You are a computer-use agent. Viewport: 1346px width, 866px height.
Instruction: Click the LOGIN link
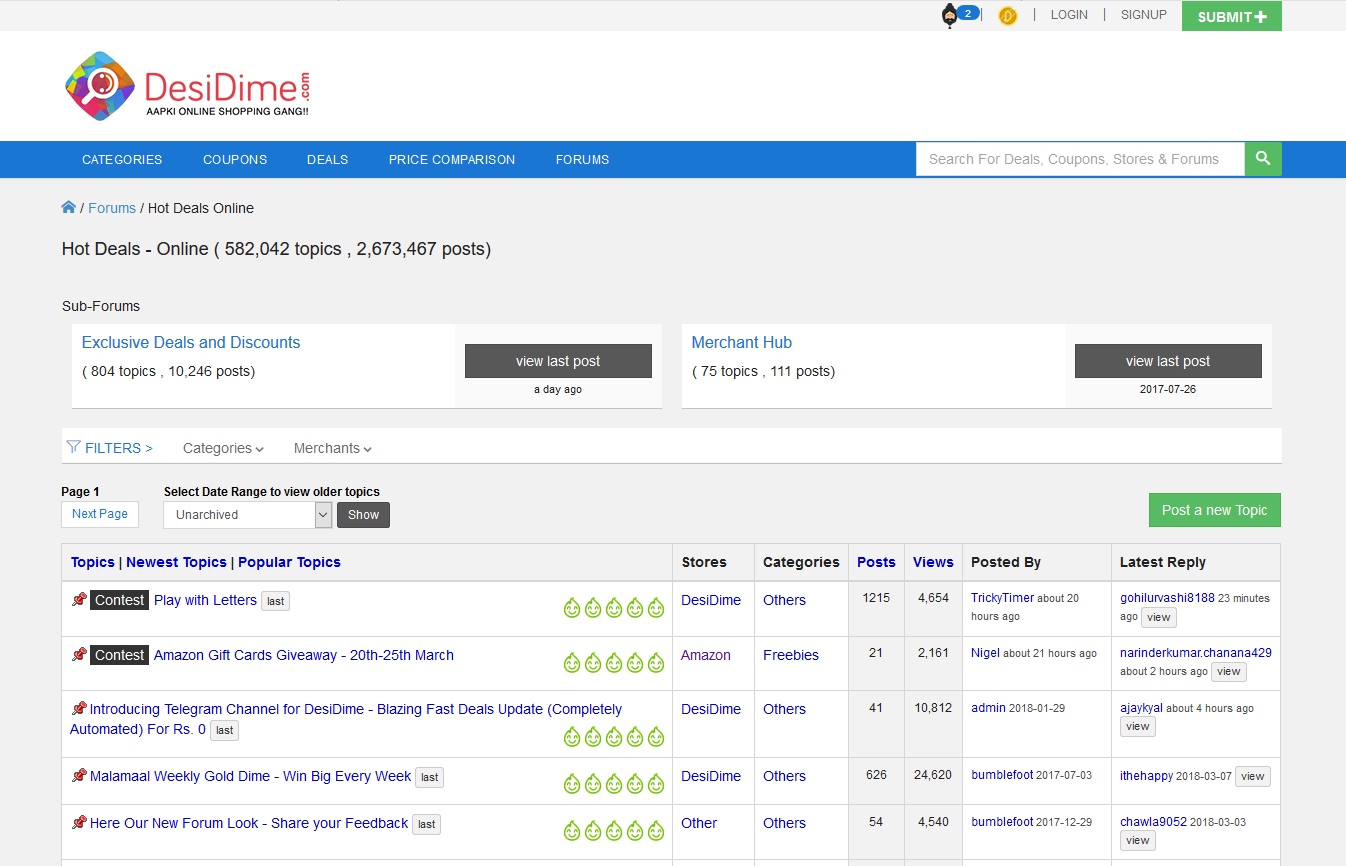[1069, 15]
